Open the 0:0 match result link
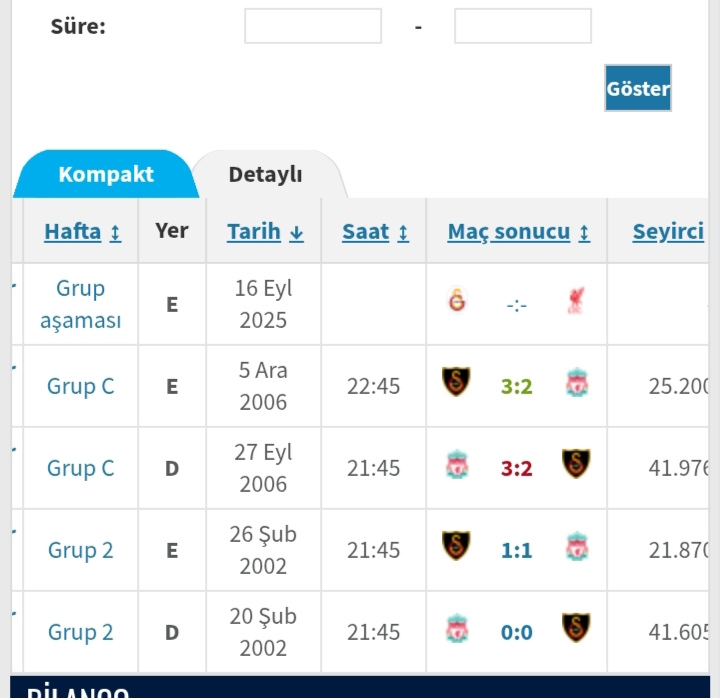 coord(517,633)
